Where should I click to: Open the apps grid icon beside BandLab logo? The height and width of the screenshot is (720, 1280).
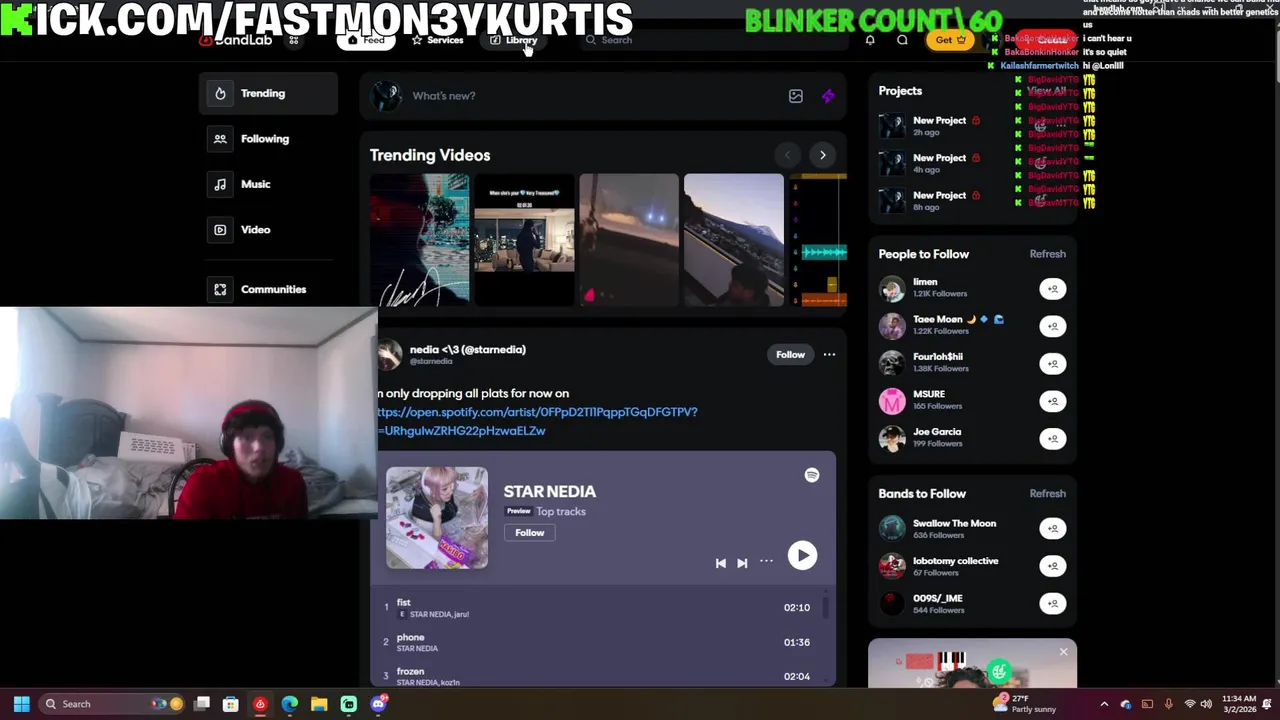tap(294, 40)
